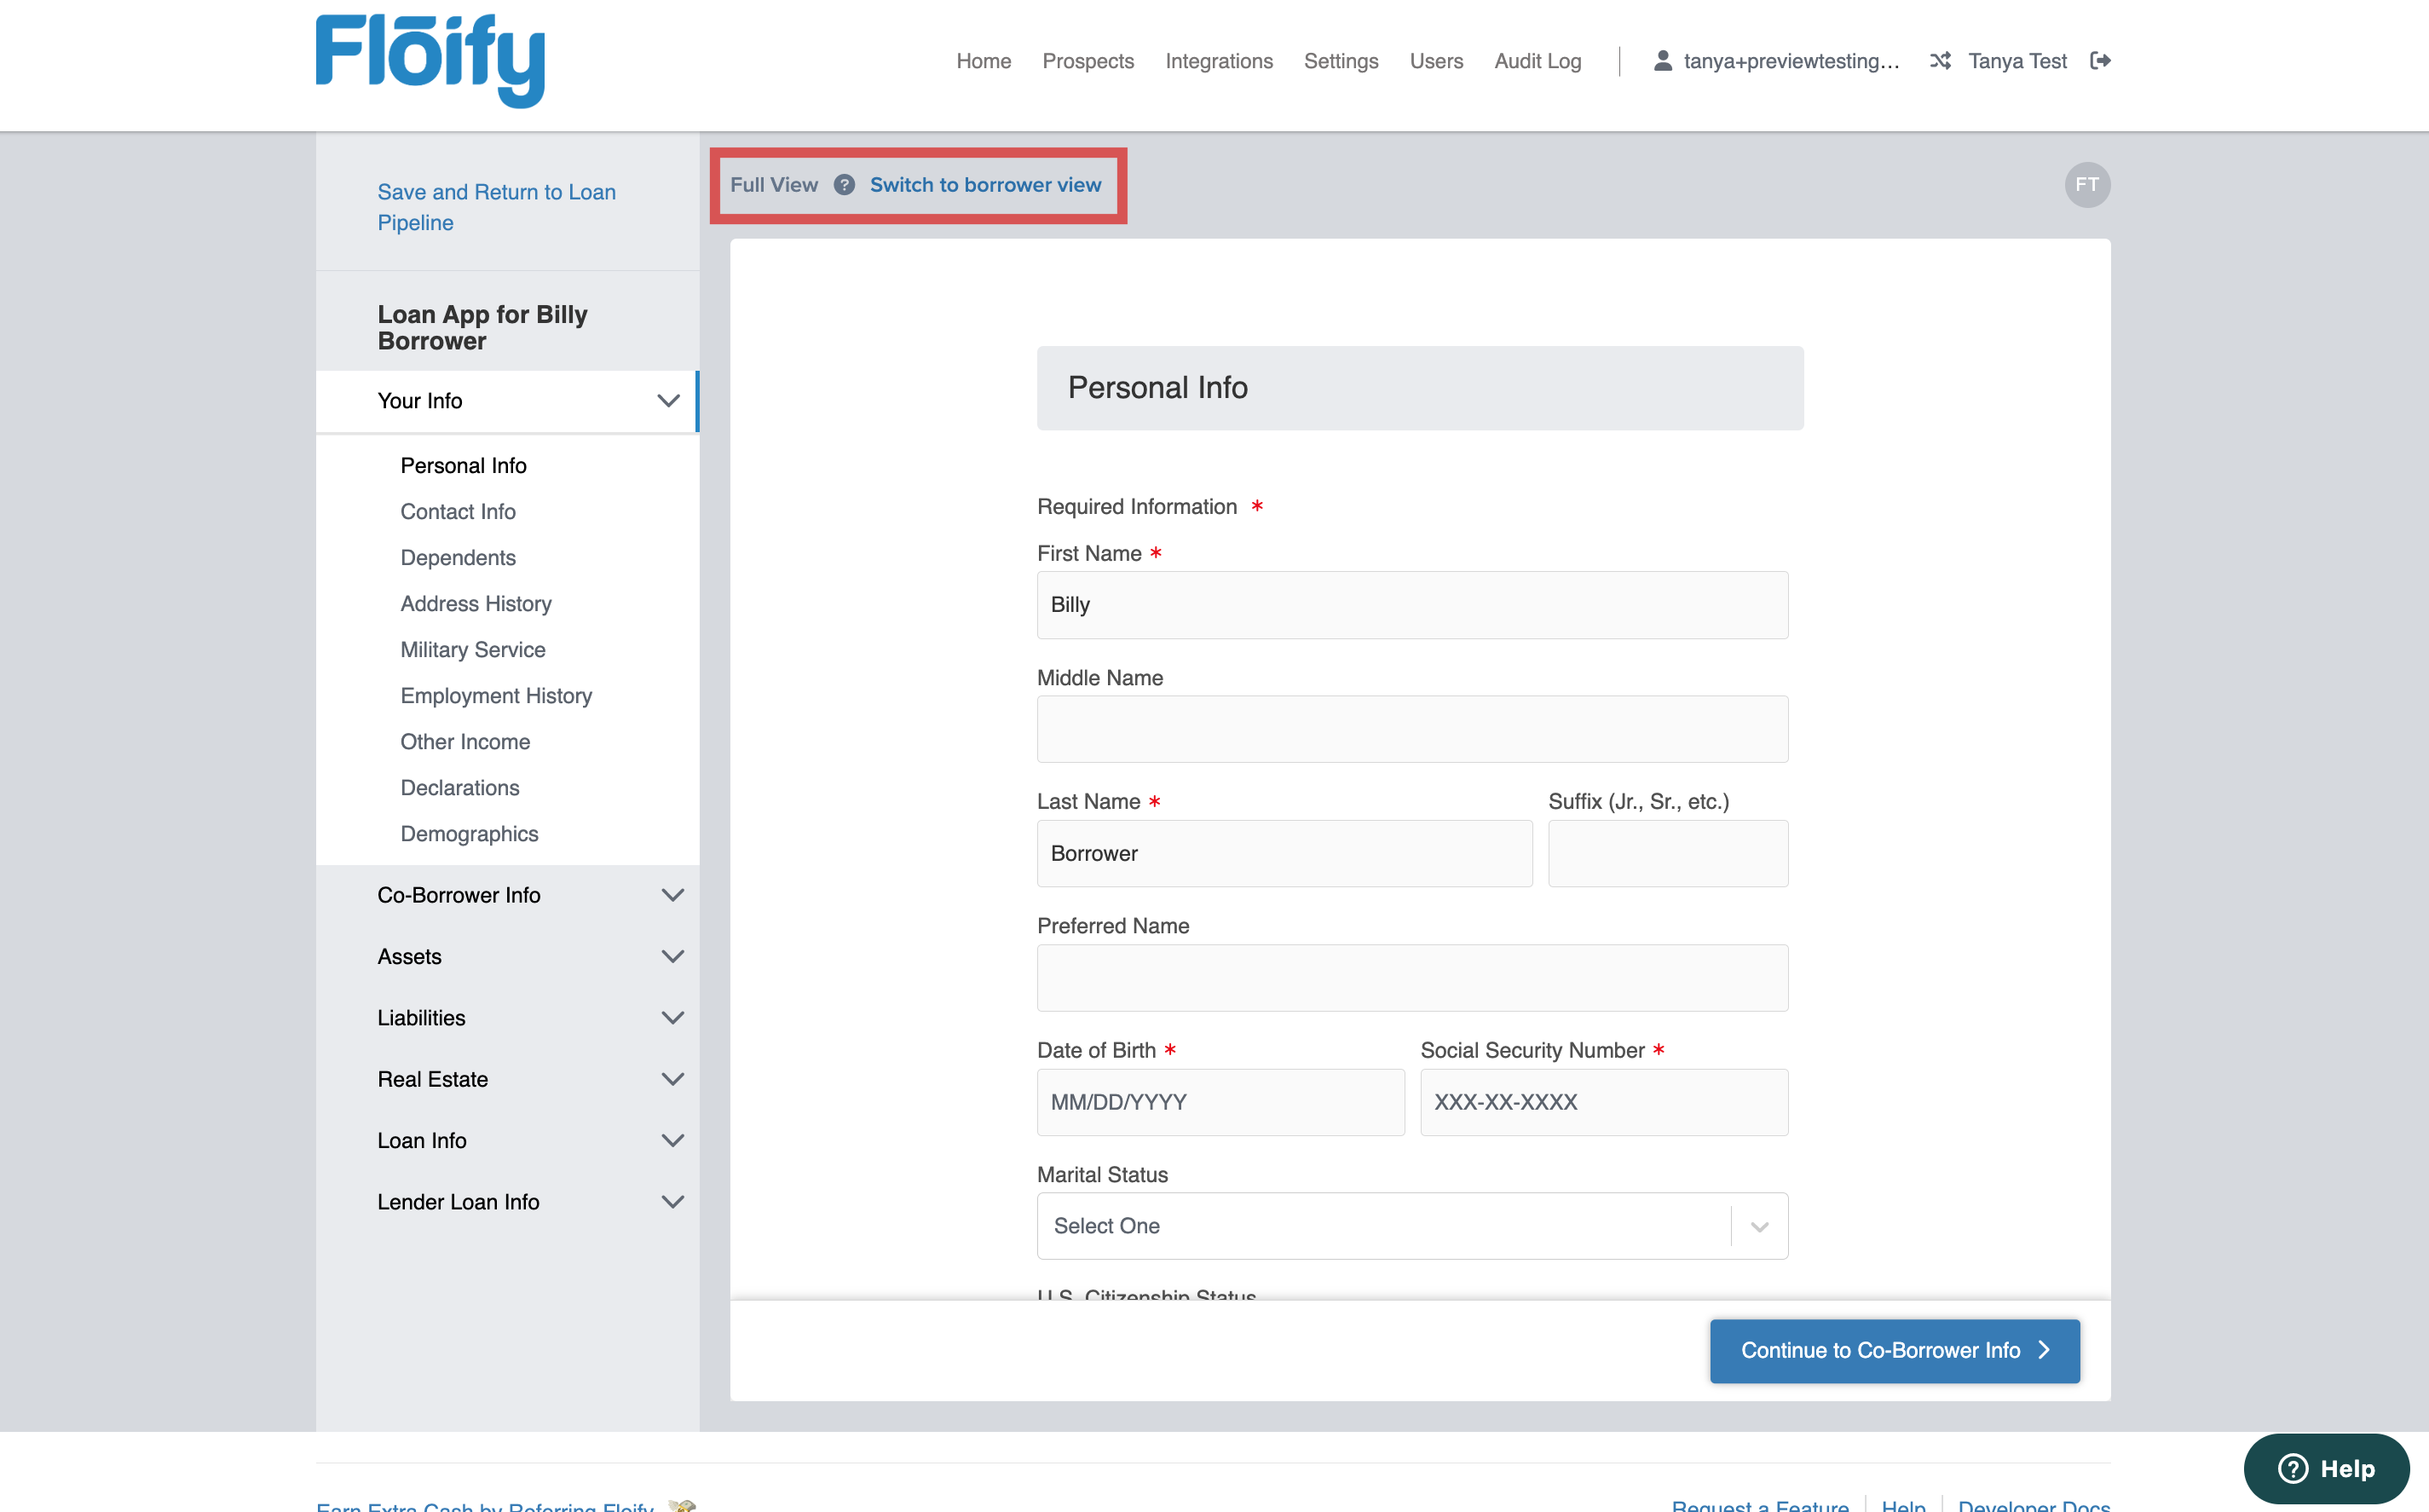
Task: Click the logout icon in header
Action: click(x=2100, y=61)
